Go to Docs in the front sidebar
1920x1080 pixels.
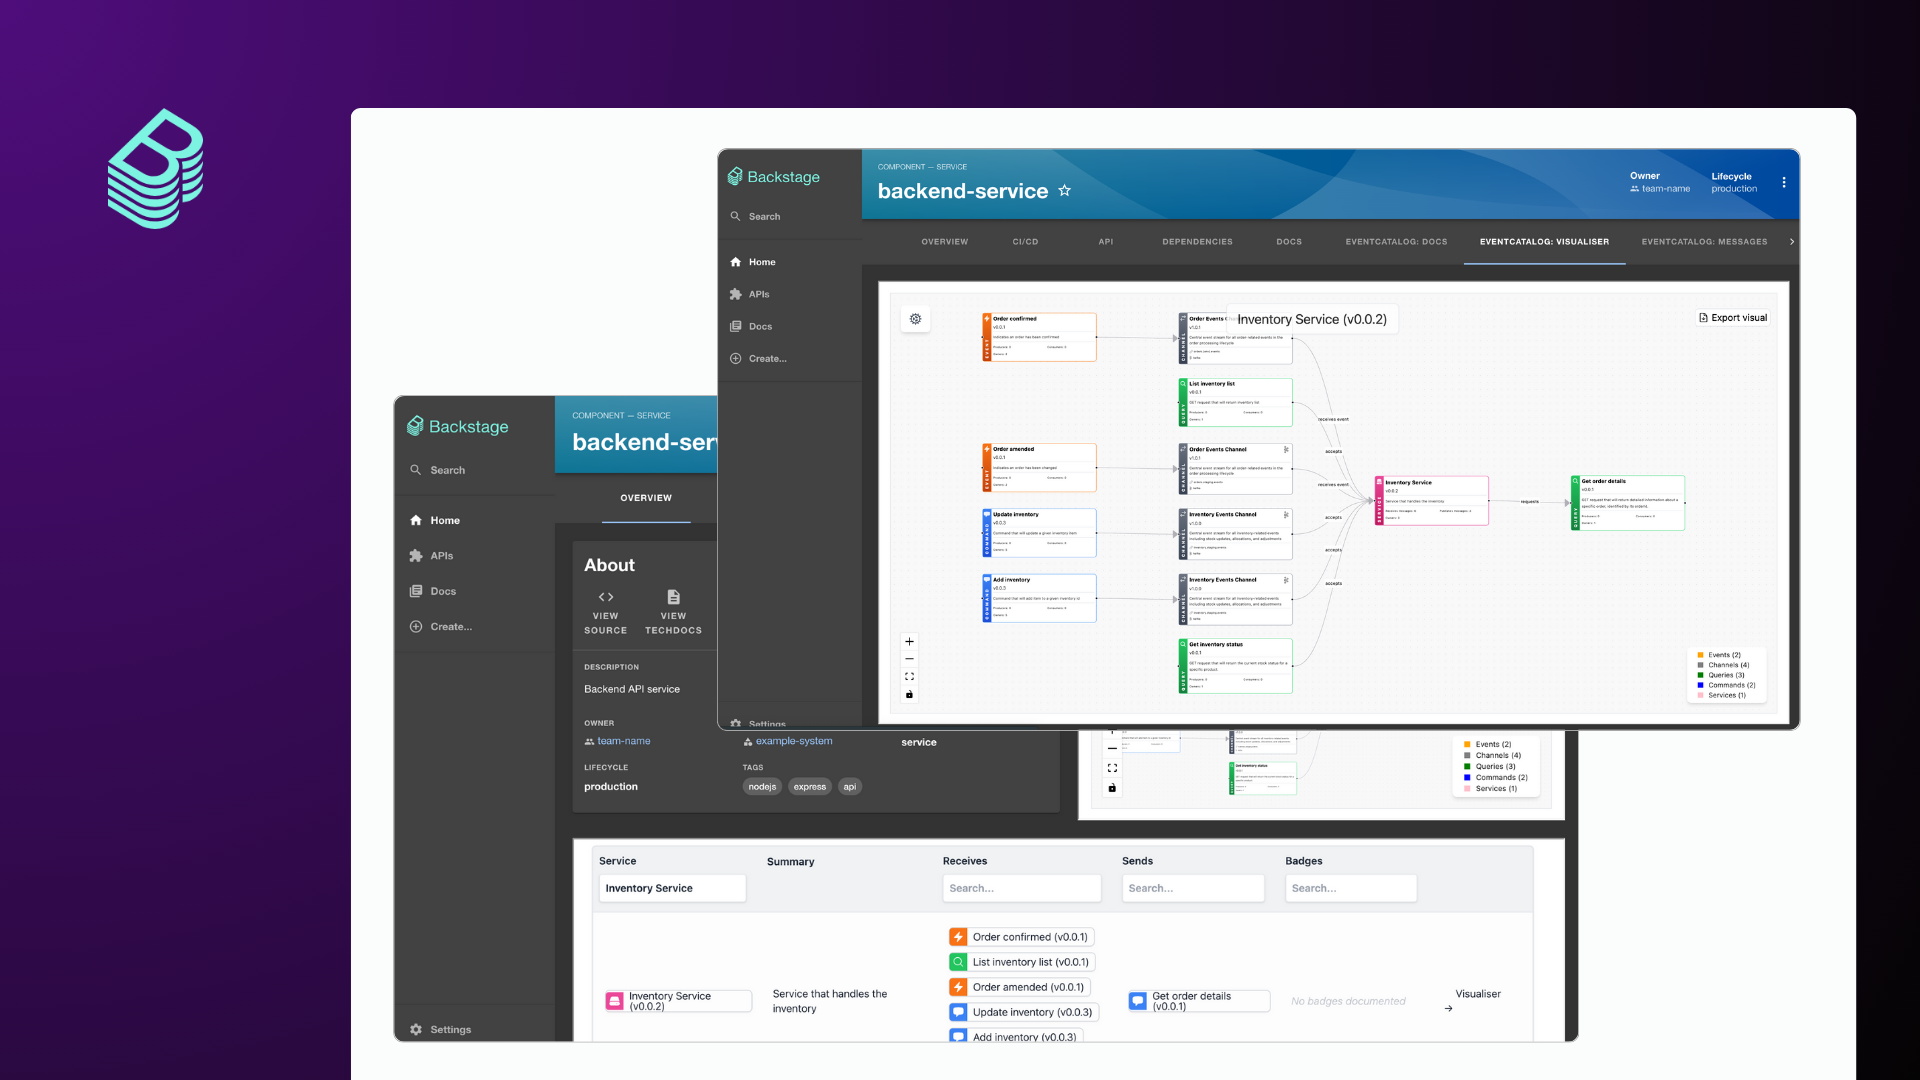pyautogui.click(x=760, y=326)
